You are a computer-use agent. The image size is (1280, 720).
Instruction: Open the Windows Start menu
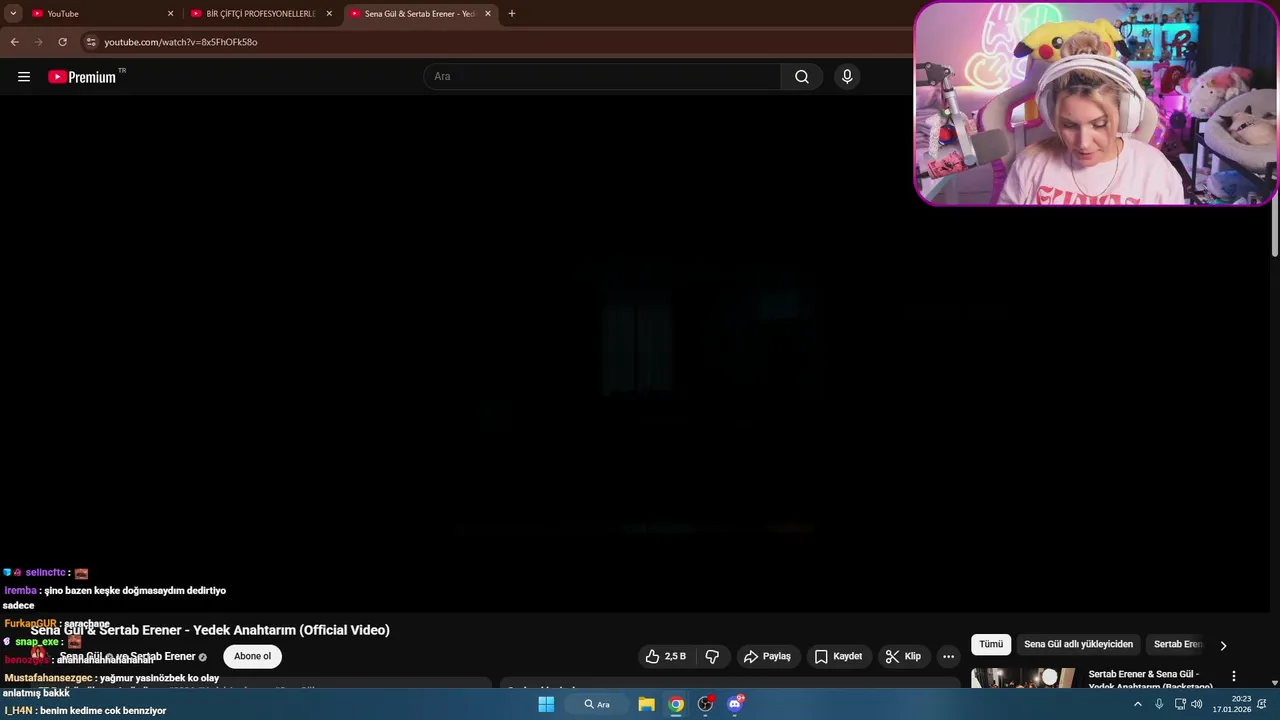[x=546, y=704]
